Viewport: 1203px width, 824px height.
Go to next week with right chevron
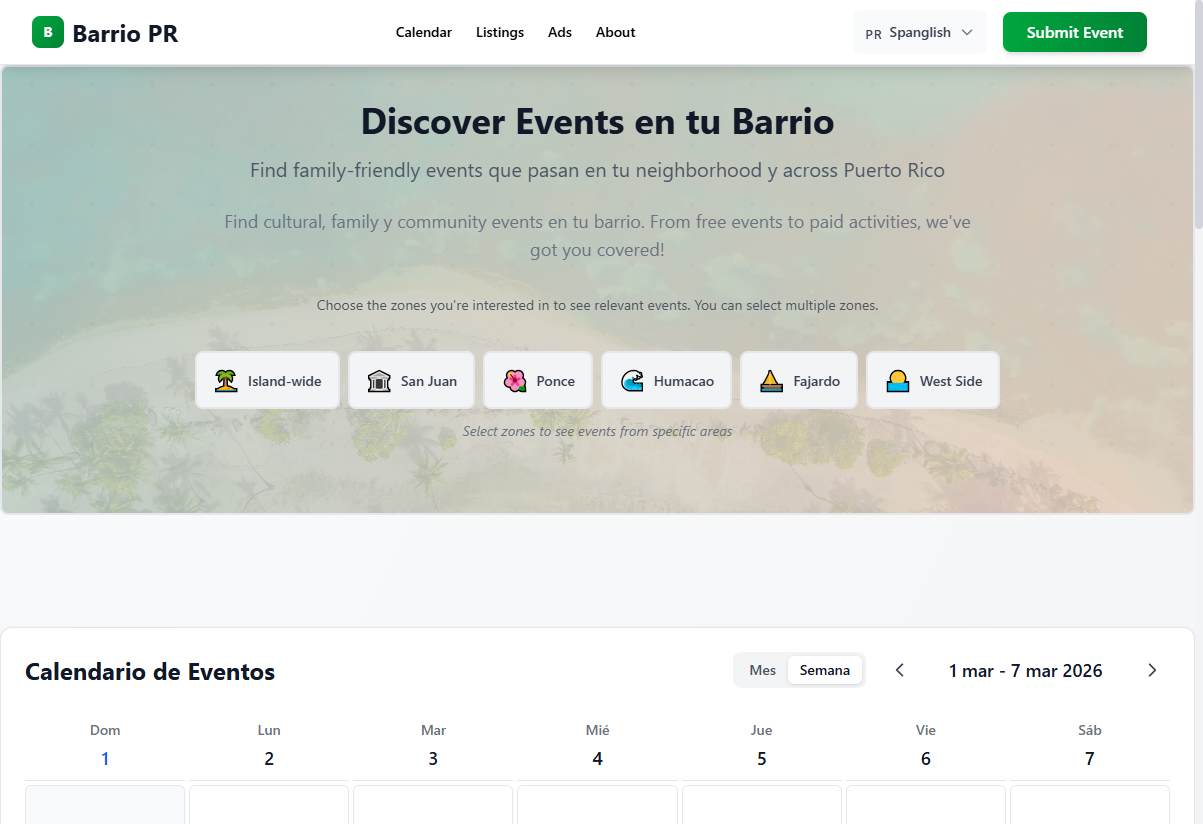point(1152,670)
